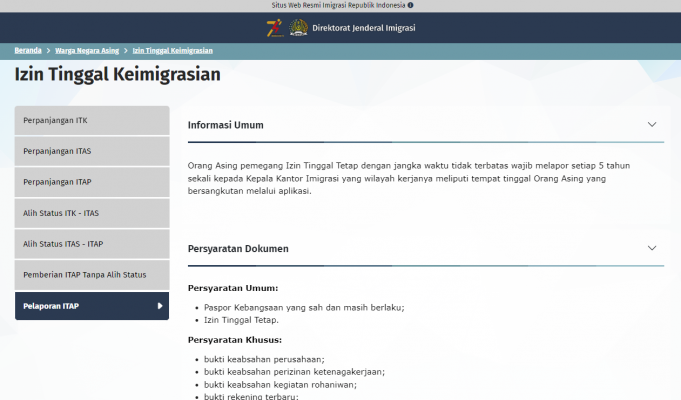Image resolution: width=681 pixels, height=400 pixels.
Task: Click the Izin Tinggal Keimigrasian breadcrumb link
Action: coord(172,50)
